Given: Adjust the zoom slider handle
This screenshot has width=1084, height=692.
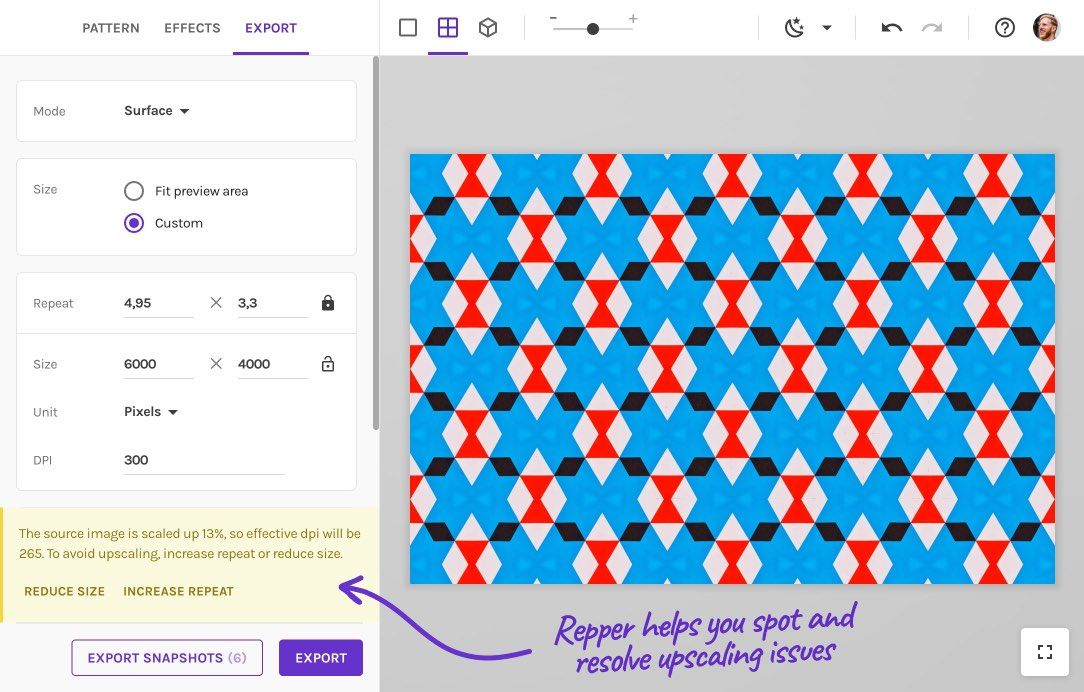Looking at the screenshot, I should pos(592,29).
